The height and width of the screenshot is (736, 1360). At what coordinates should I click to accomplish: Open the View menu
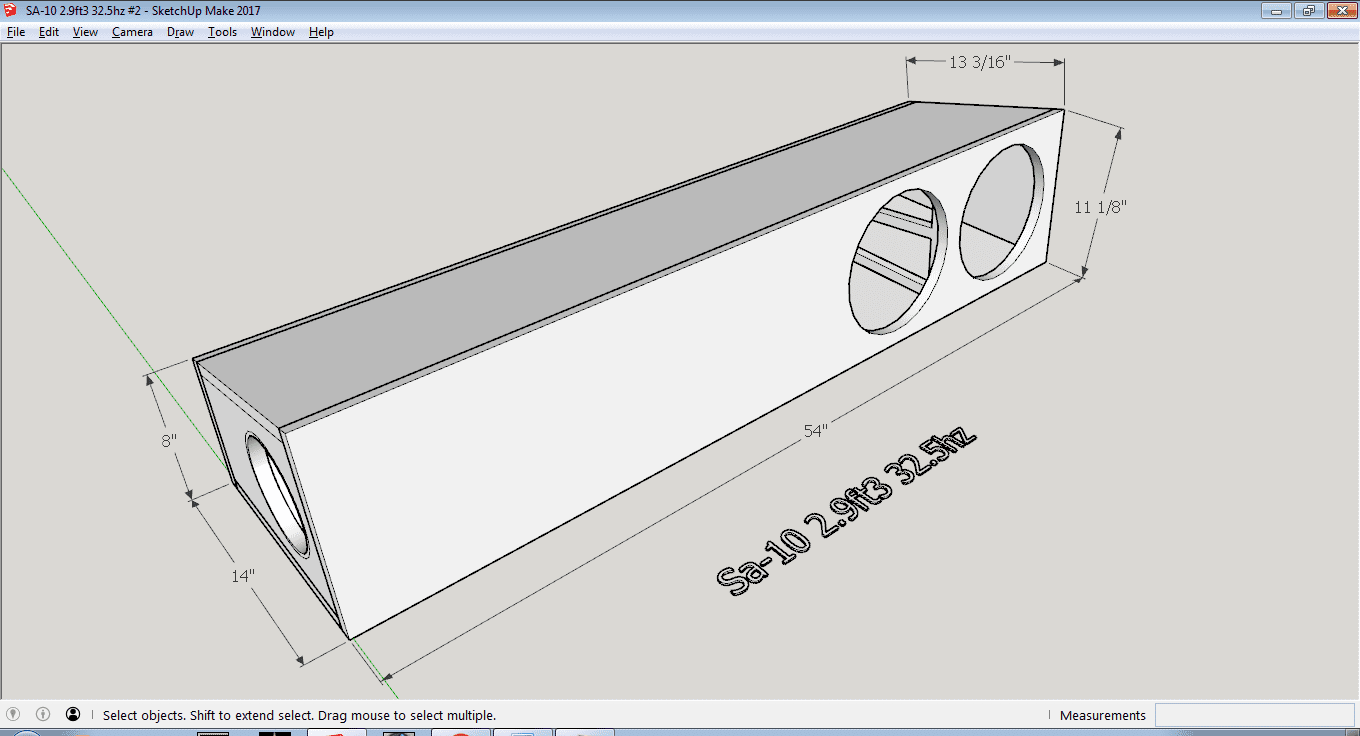86,32
